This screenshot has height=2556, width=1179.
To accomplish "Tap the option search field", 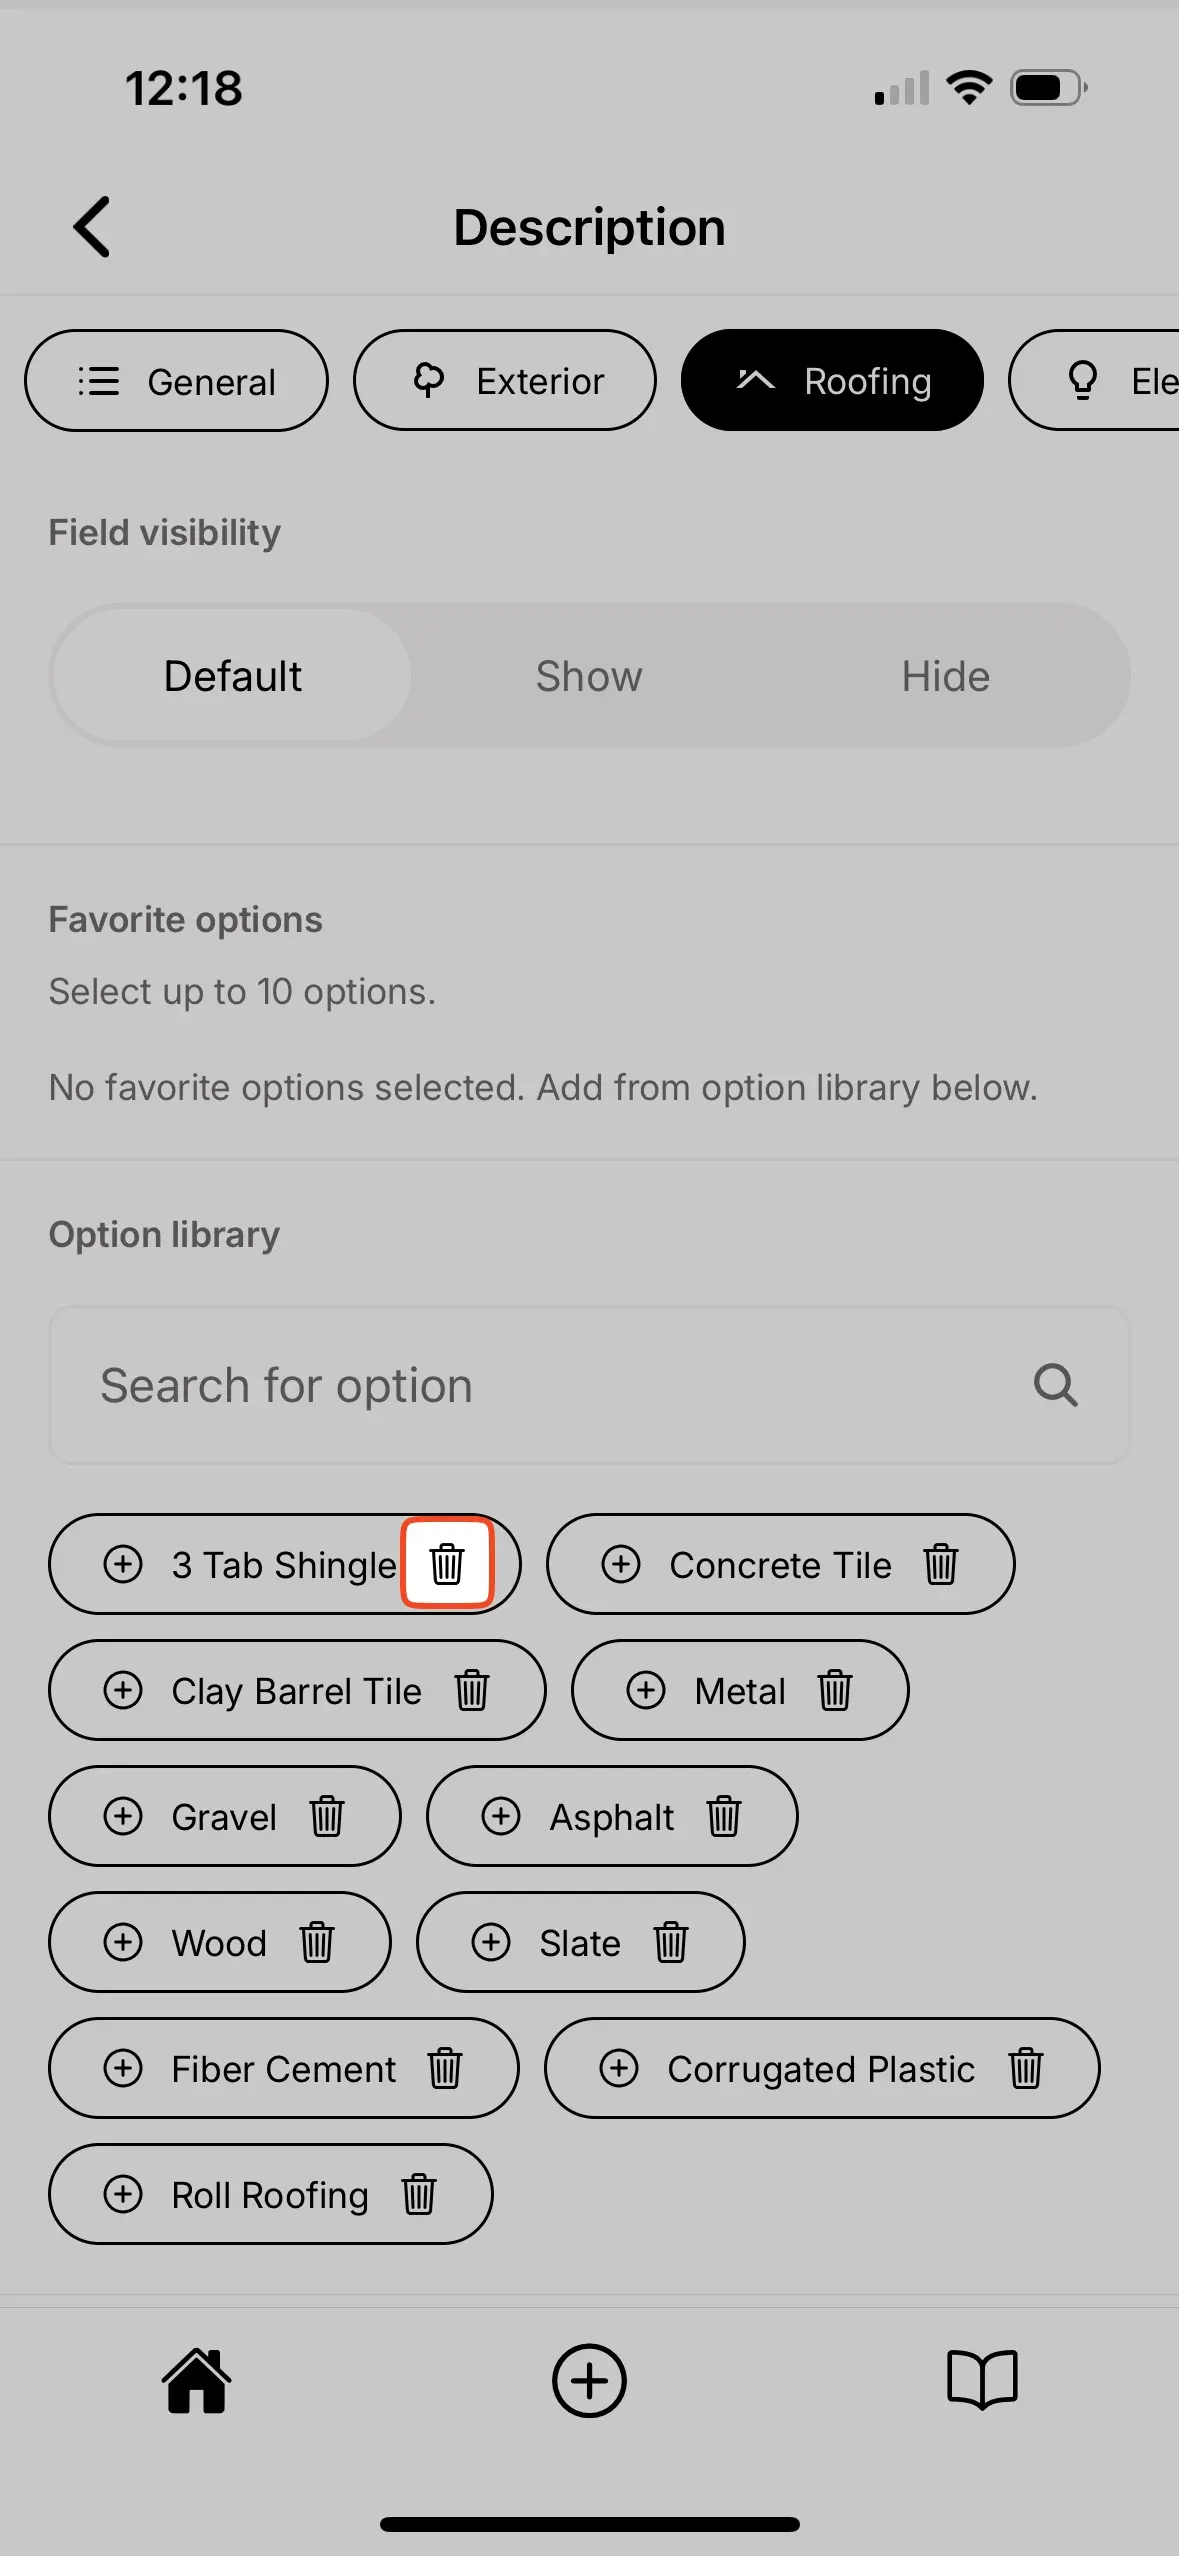I will click(500, 1385).
